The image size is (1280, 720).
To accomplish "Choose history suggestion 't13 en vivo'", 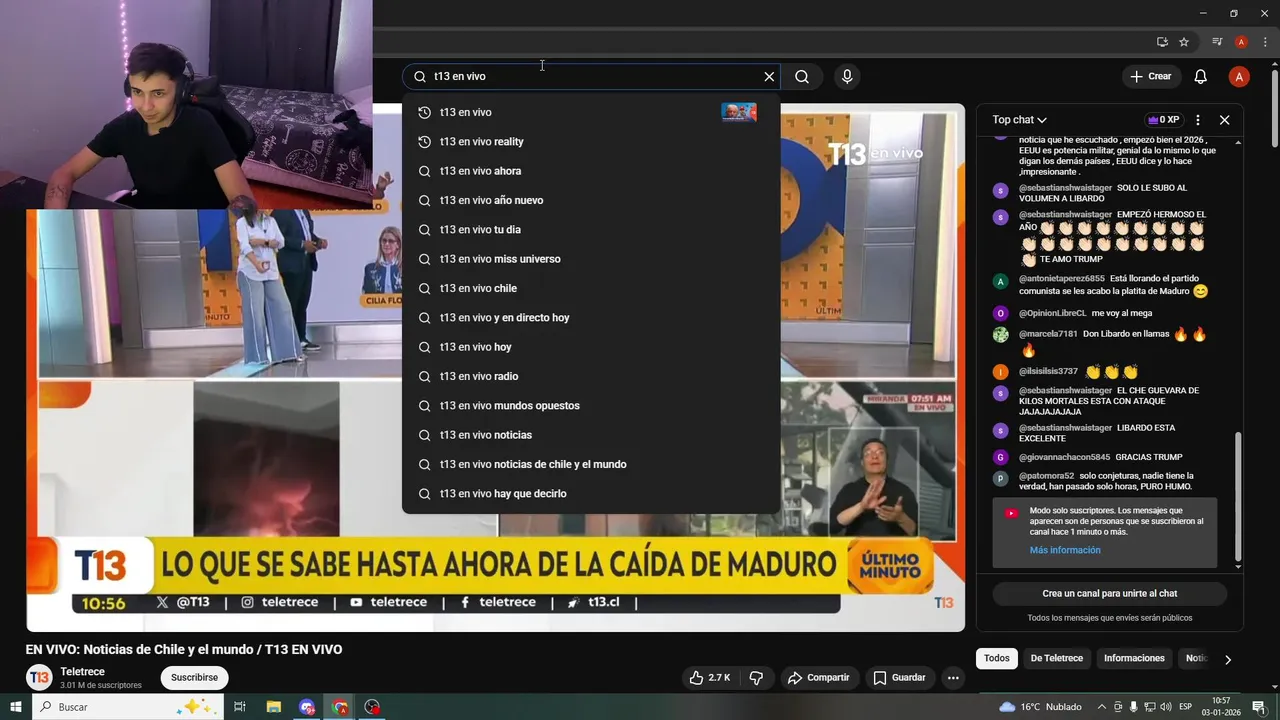I will (591, 112).
